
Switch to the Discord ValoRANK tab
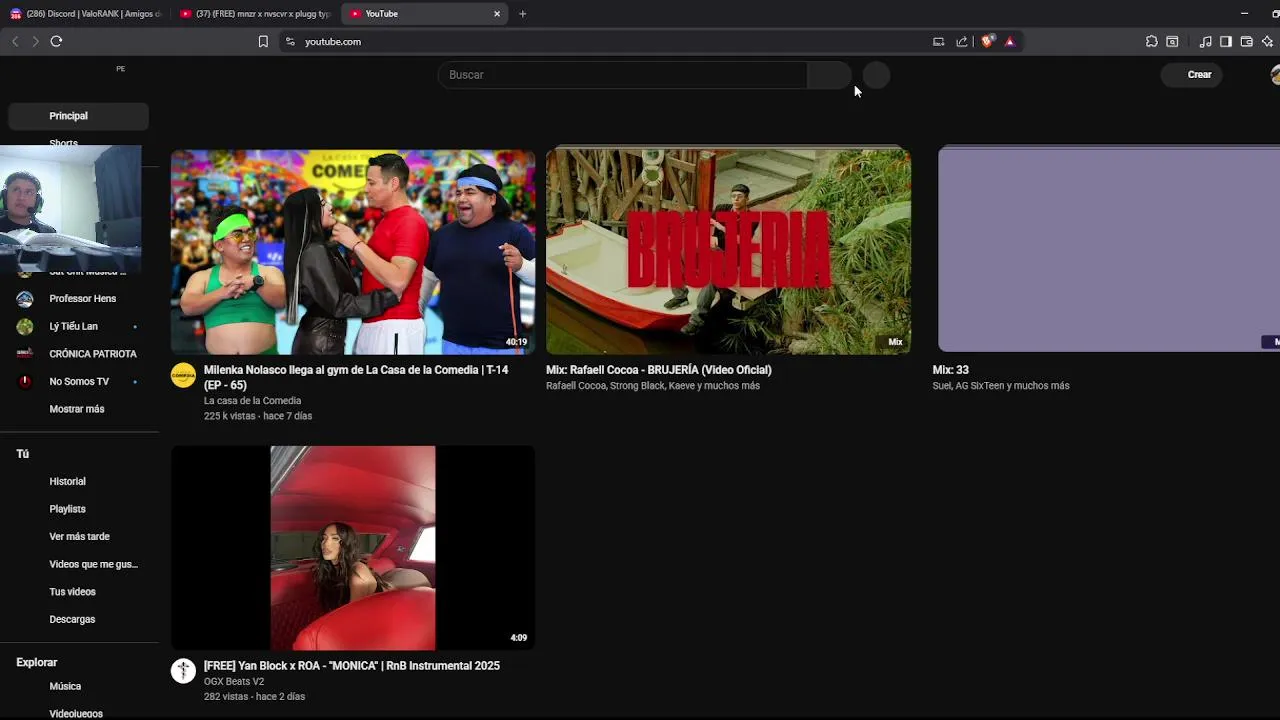[87, 14]
